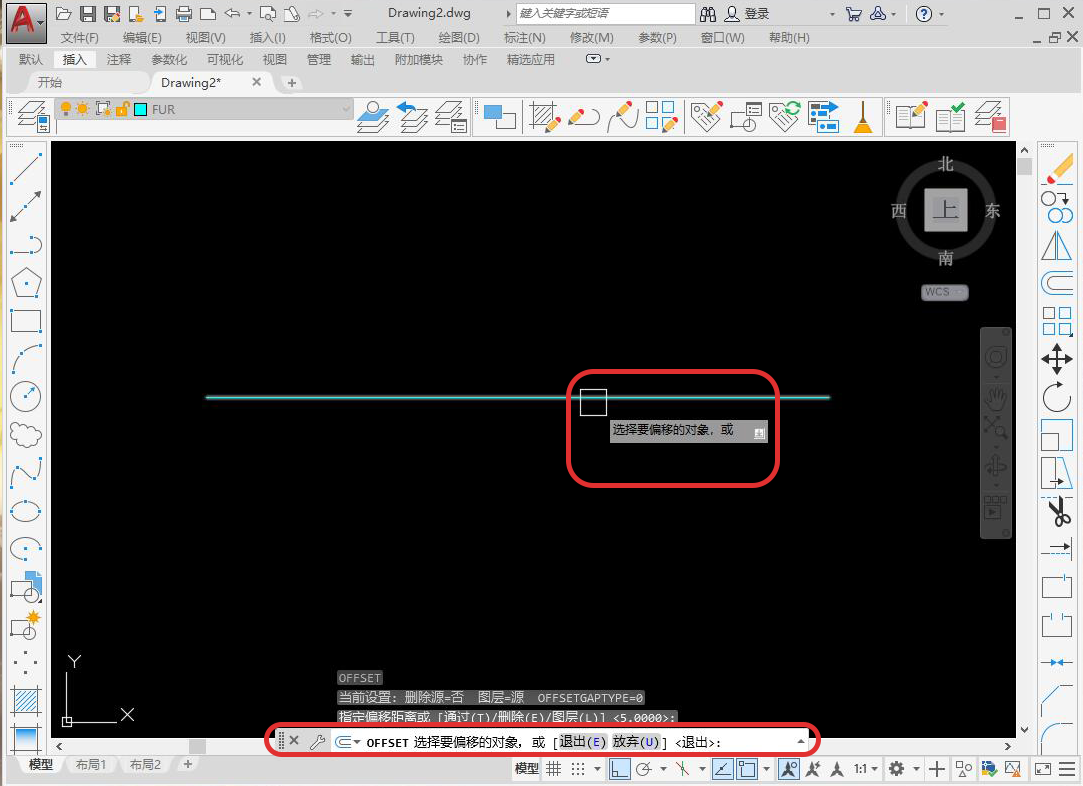The width and height of the screenshot is (1083, 786).
Task: Click the horizontal scrollbar thumb
Action: point(198,746)
